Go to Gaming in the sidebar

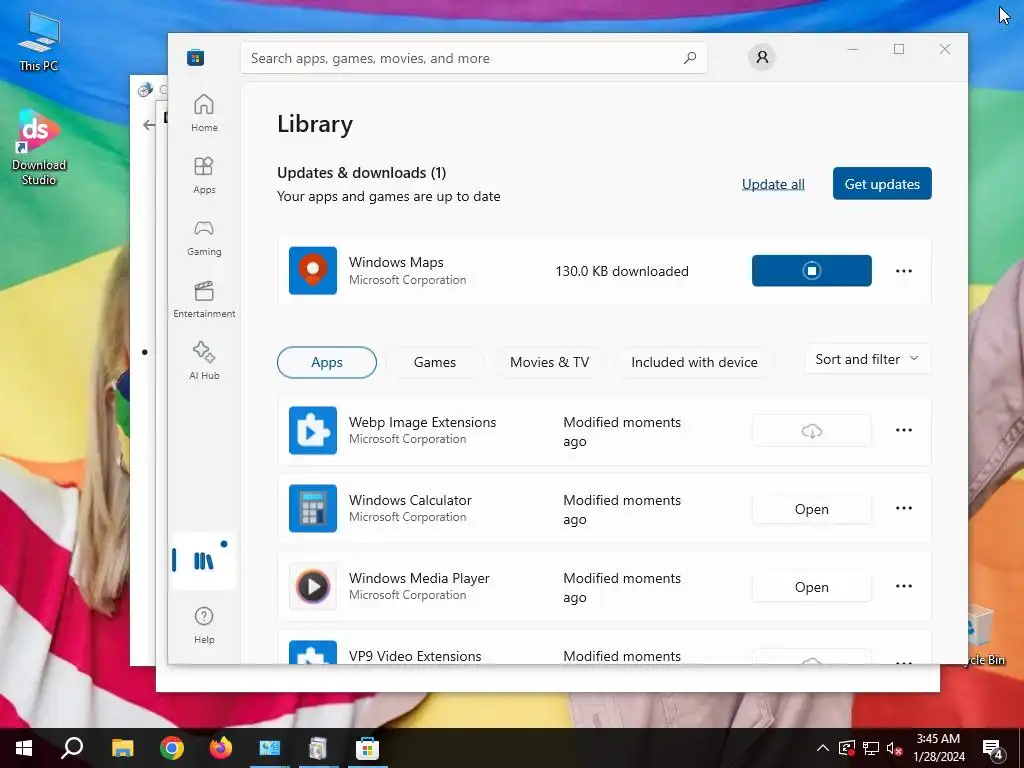tap(204, 237)
